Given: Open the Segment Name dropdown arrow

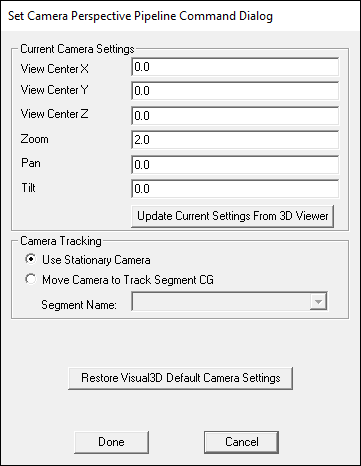Looking at the screenshot, I should pyautogui.click(x=318, y=302).
